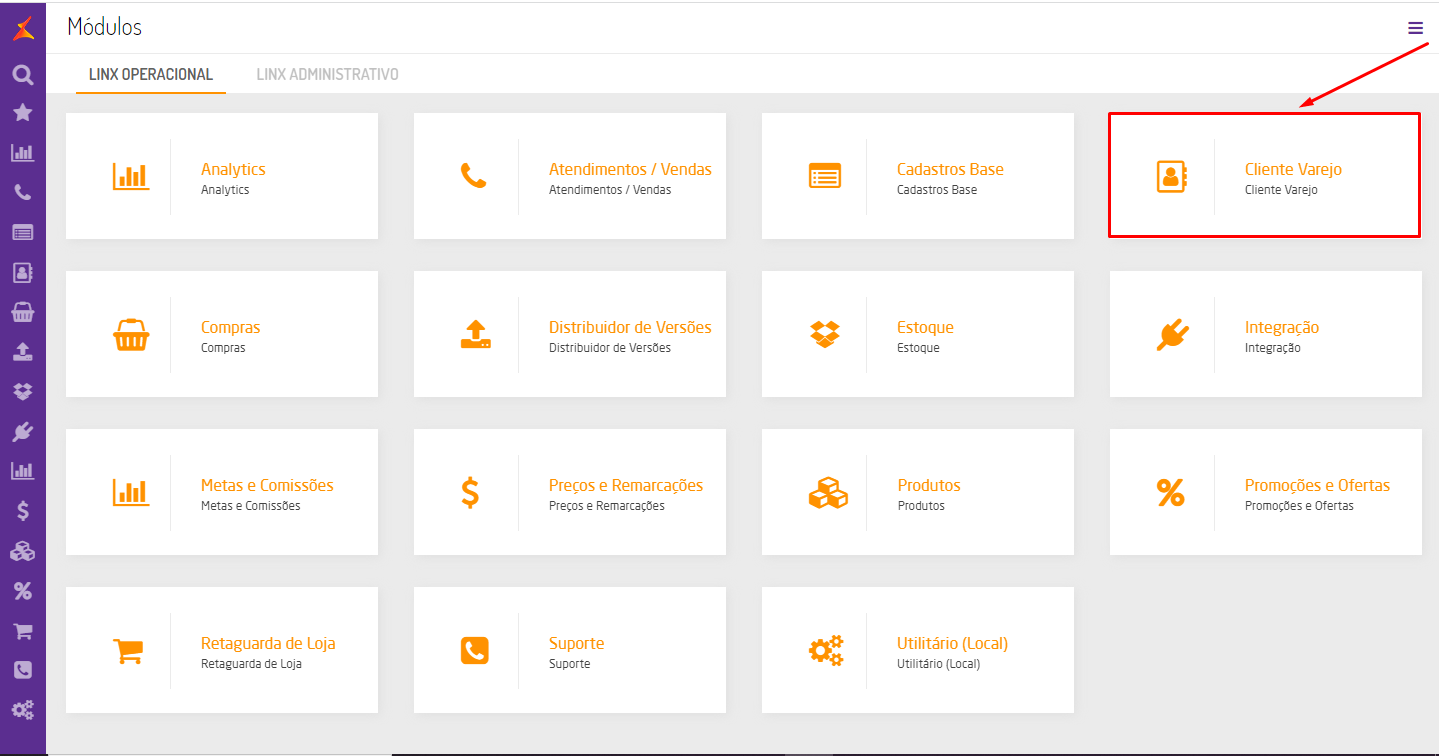This screenshot has width=1439, height=756.
Task: Open the Distribuidor de Versões title link
Action: 630,327
